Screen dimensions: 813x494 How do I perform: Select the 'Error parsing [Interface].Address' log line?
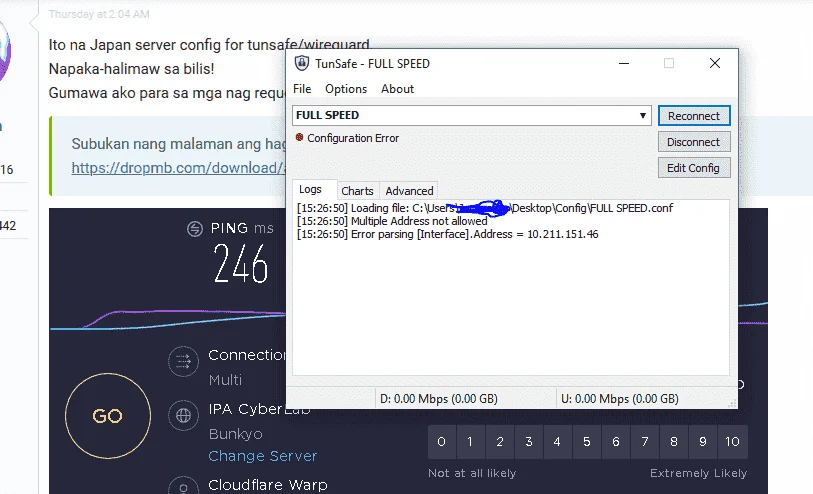[447, 234]
